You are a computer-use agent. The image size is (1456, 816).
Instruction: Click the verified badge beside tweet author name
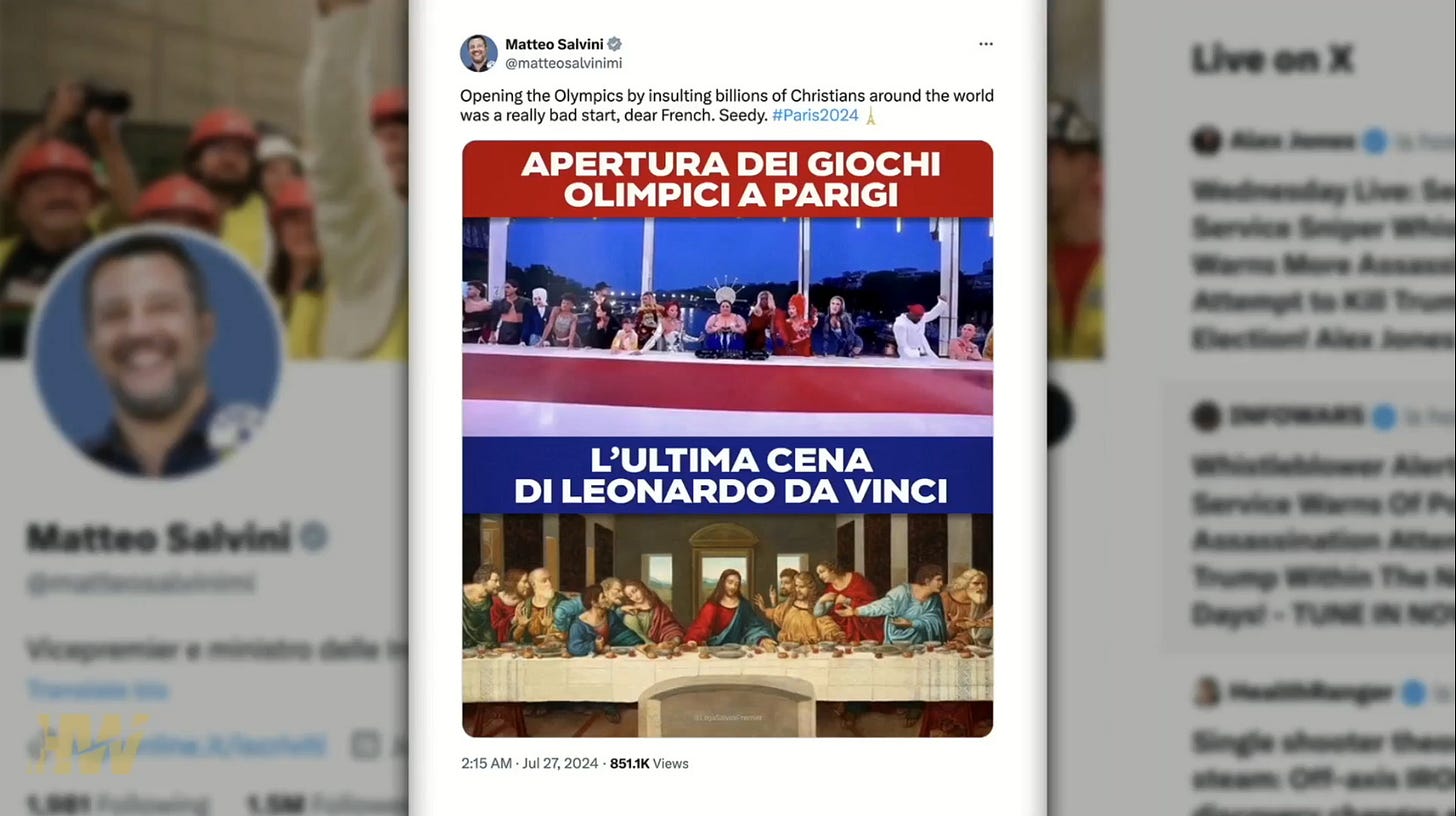point(615,44)
